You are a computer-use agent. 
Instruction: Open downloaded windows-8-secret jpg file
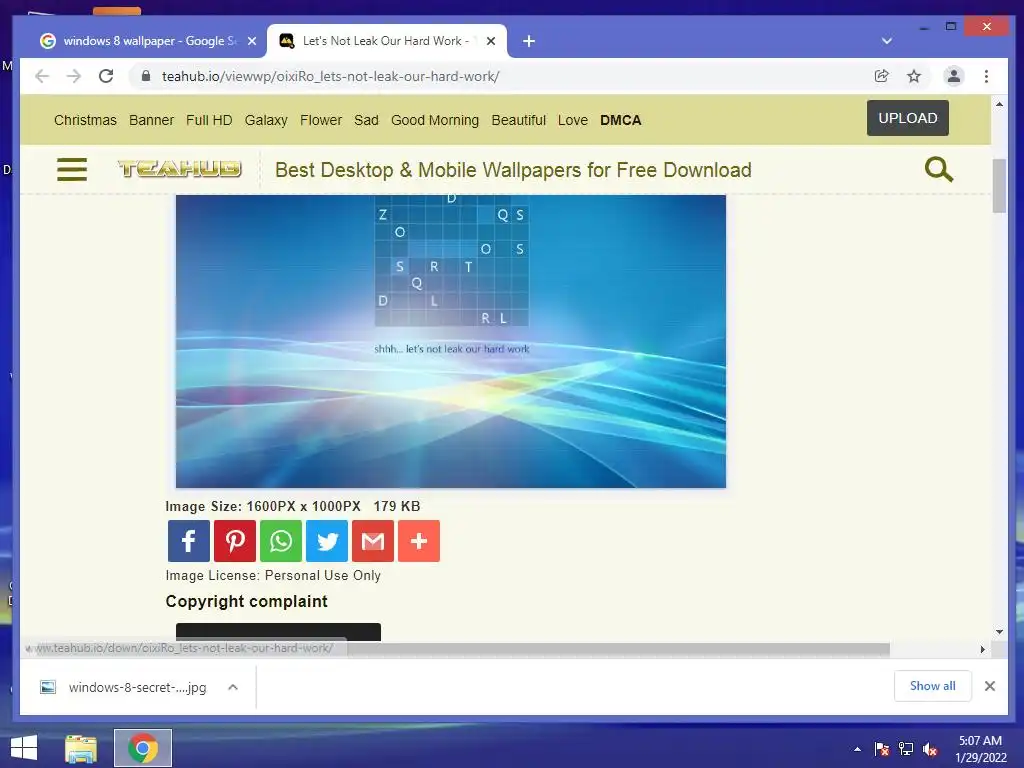tap(124, 687)
